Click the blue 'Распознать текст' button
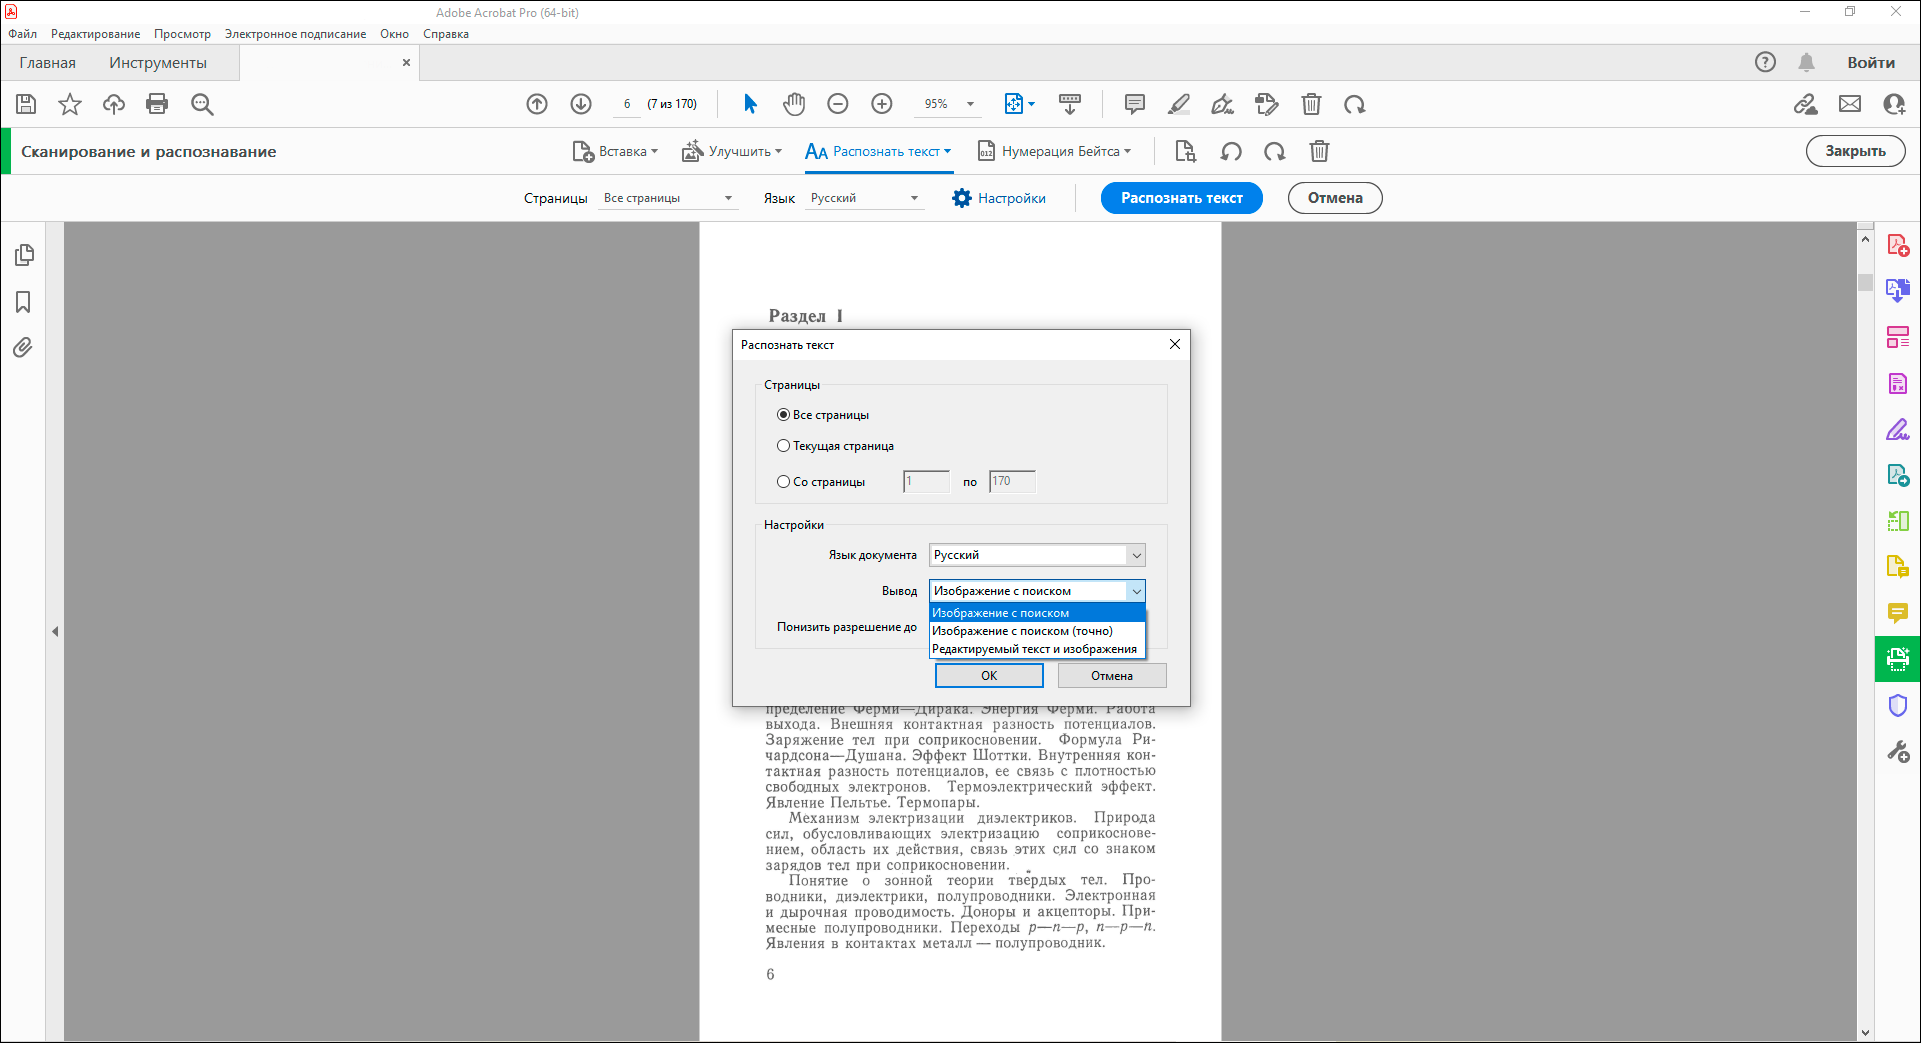The width and height of the screenshot is (1921, 1043). click(1181, 198)
